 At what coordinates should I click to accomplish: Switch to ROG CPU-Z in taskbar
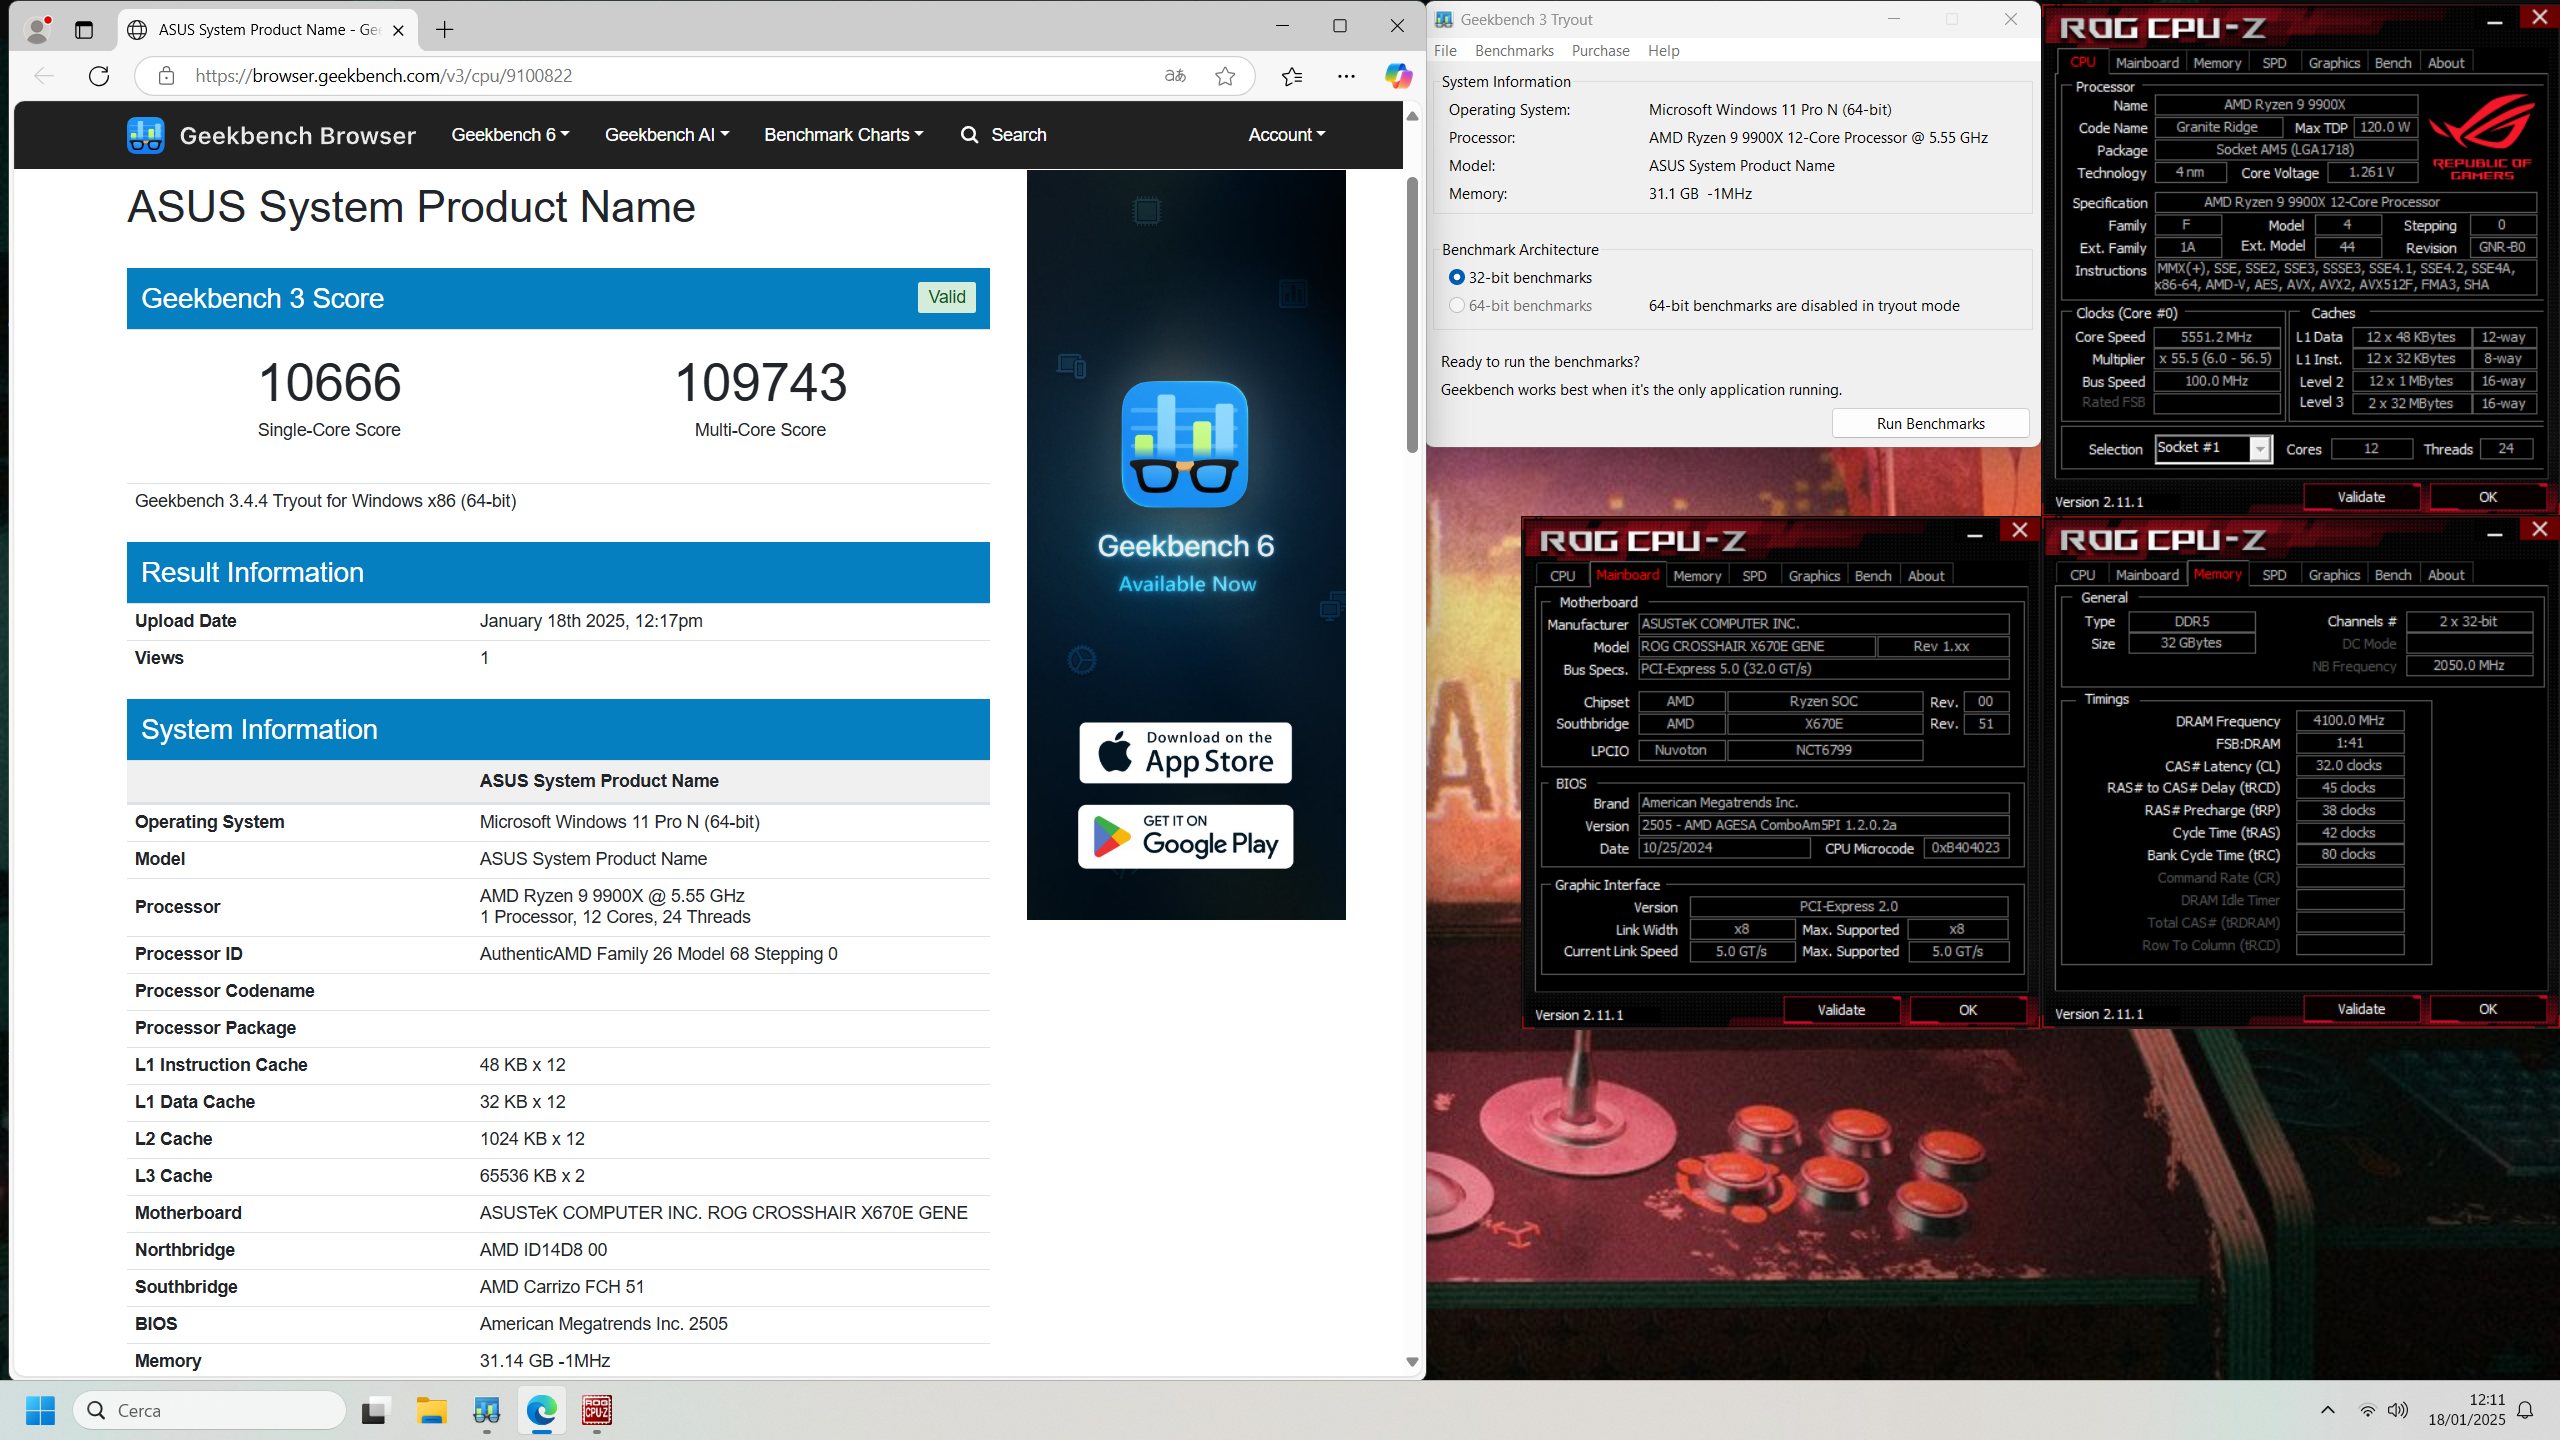pyautogui.click(x=597, y=1410)
